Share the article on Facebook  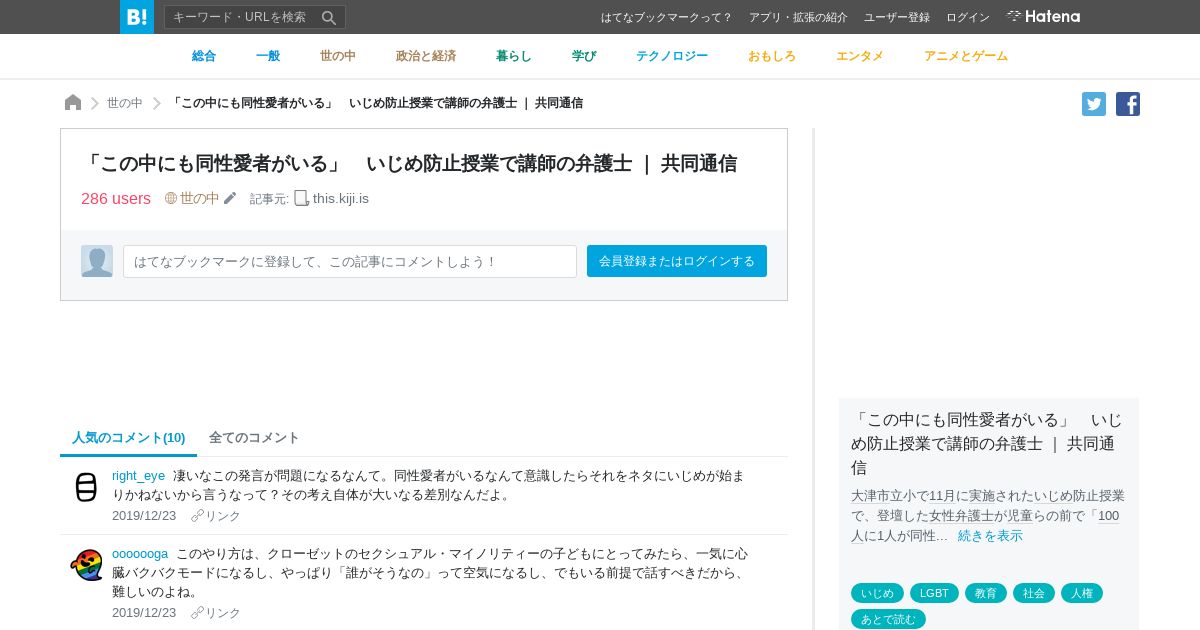pyautogui.click(x=1128, y=104)
